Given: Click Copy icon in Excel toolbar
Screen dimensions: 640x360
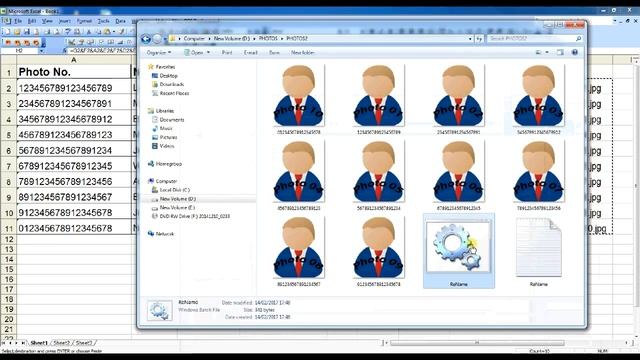Looking at the screenshot, I should click(98, 31).
